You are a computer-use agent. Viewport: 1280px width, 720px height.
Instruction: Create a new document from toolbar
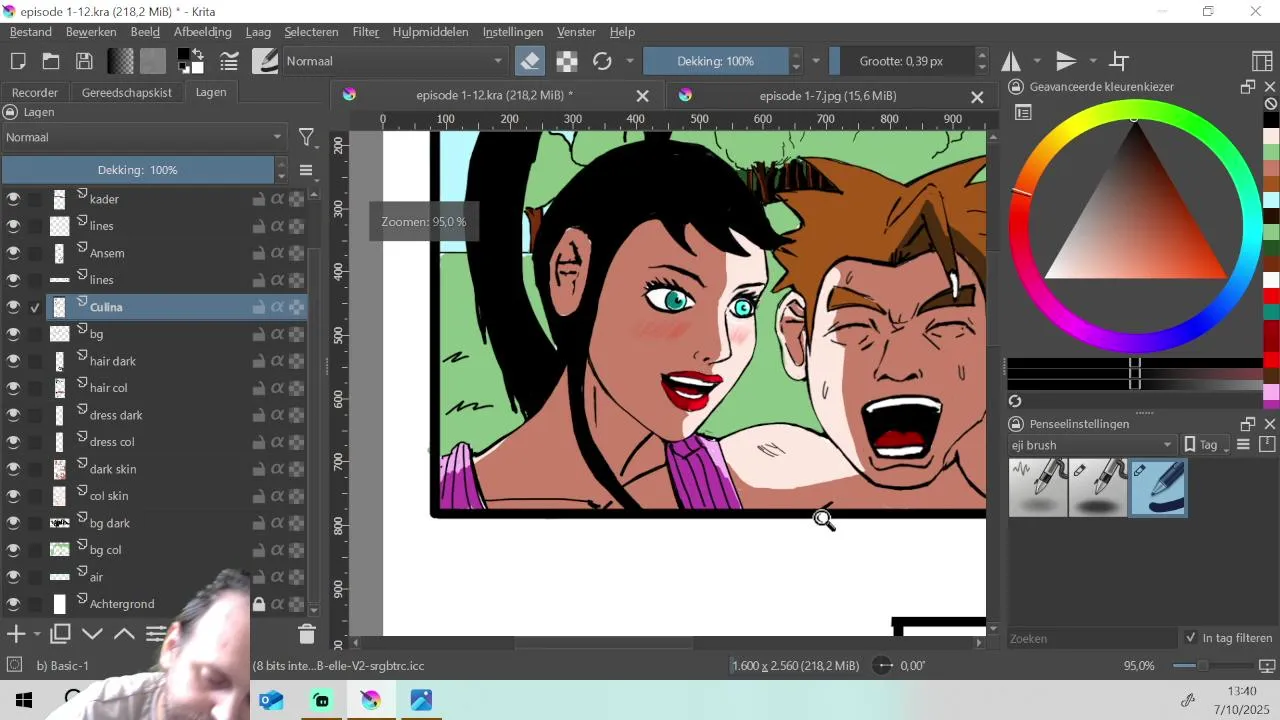coord(18,61)
